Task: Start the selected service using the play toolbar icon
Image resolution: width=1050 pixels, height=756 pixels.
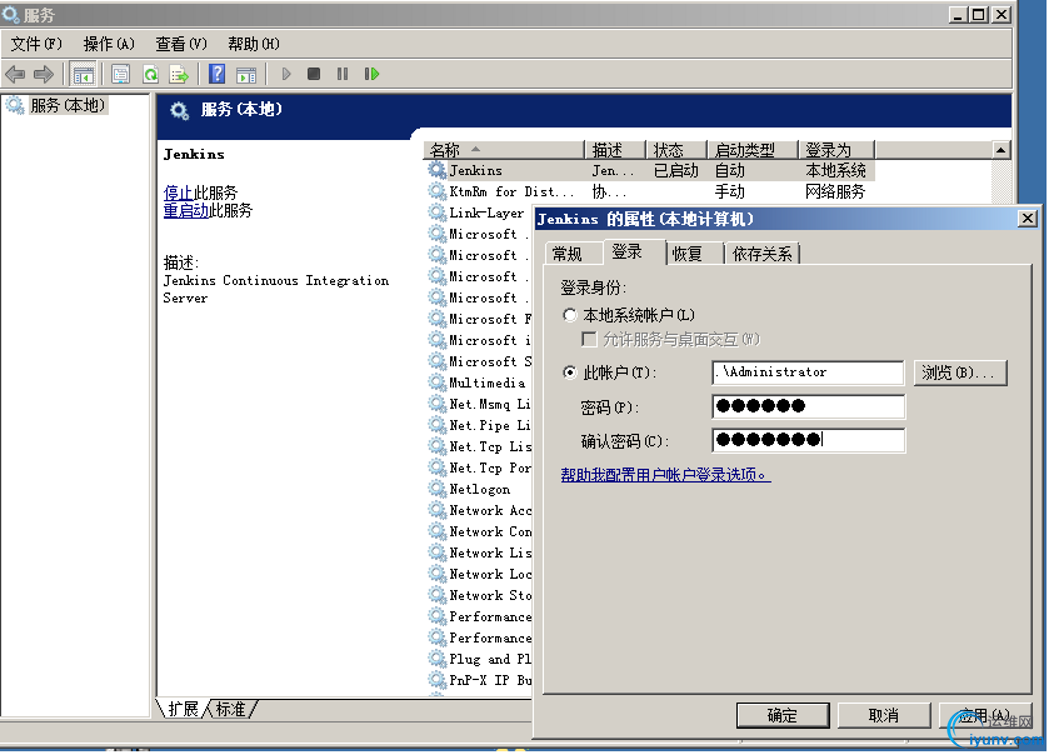Action: [287, 73]
